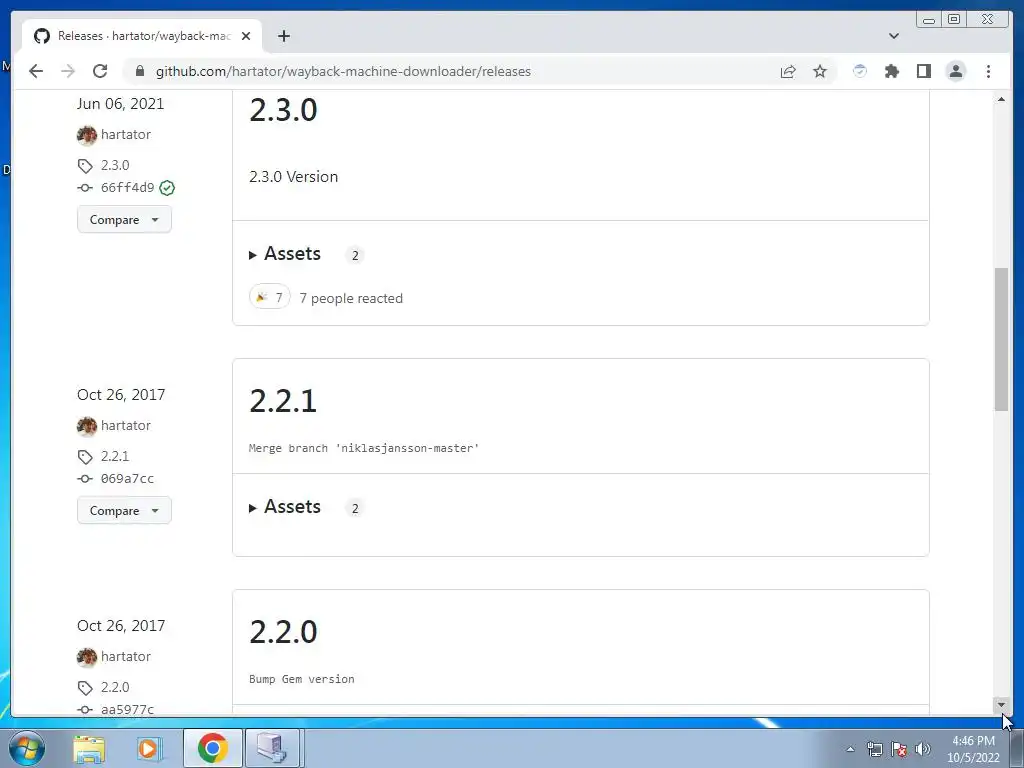
Task: Expand Assets for release 2.3.0
Action: click(285, 253)
